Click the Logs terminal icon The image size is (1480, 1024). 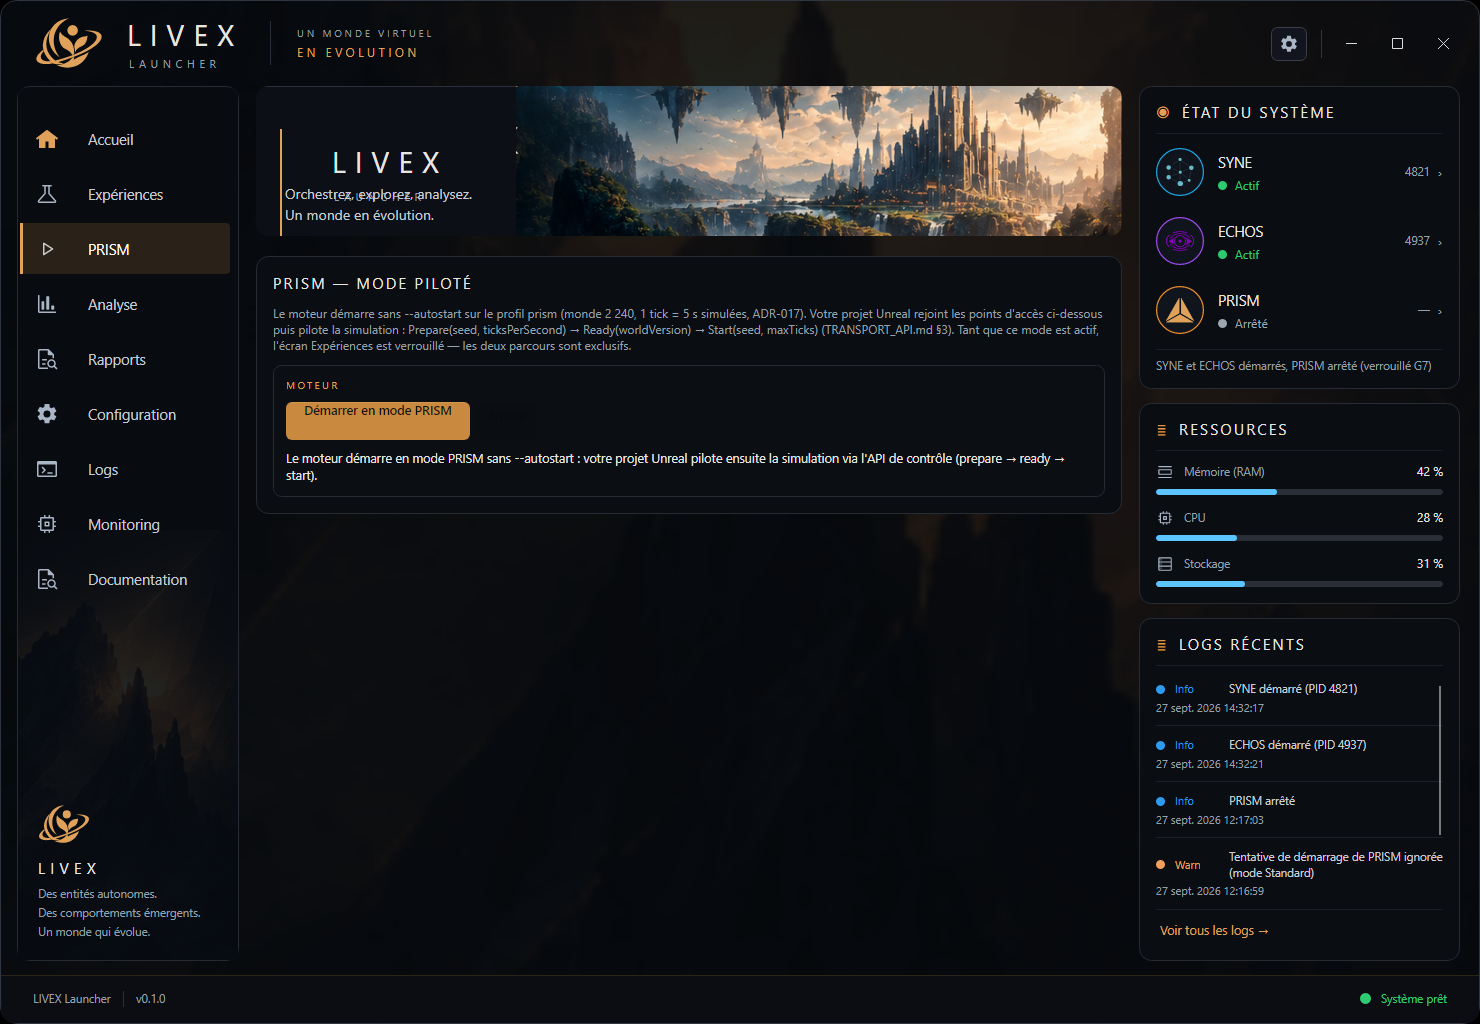(x=47, y=469)
